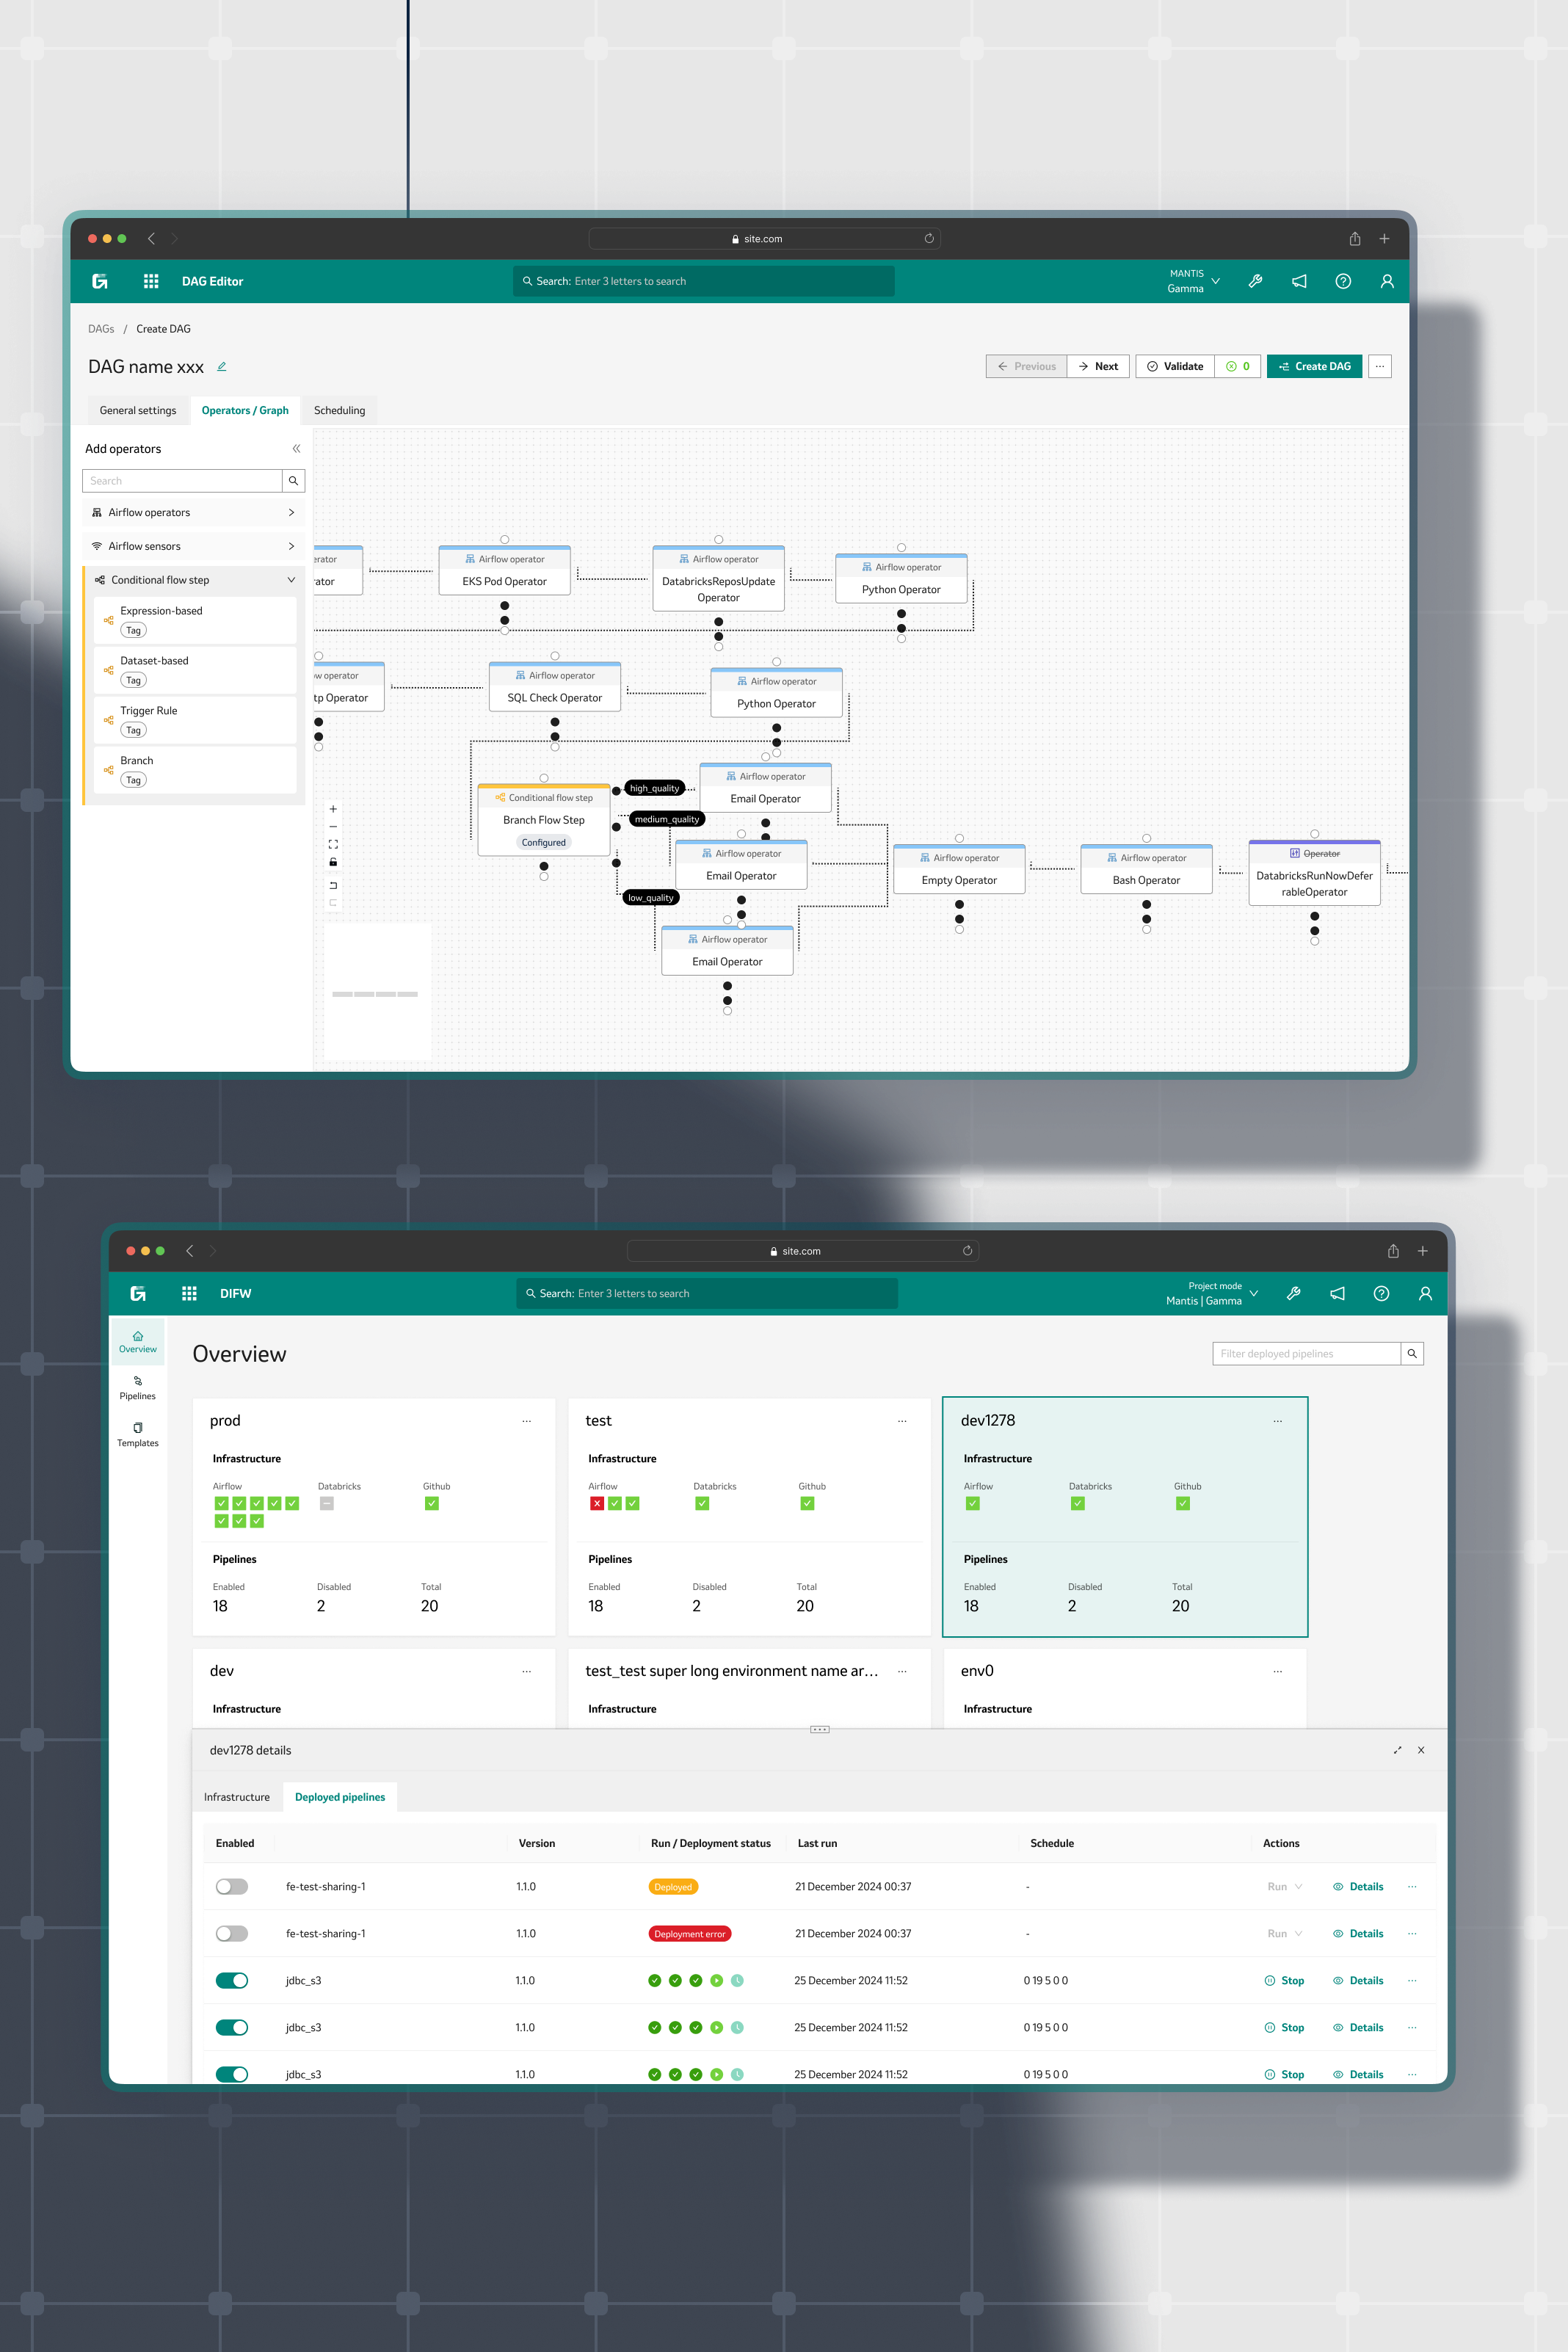Open Details for the jdbc_s3 pipeline
The image size is (1568, 2352).
point(1364,1980)
